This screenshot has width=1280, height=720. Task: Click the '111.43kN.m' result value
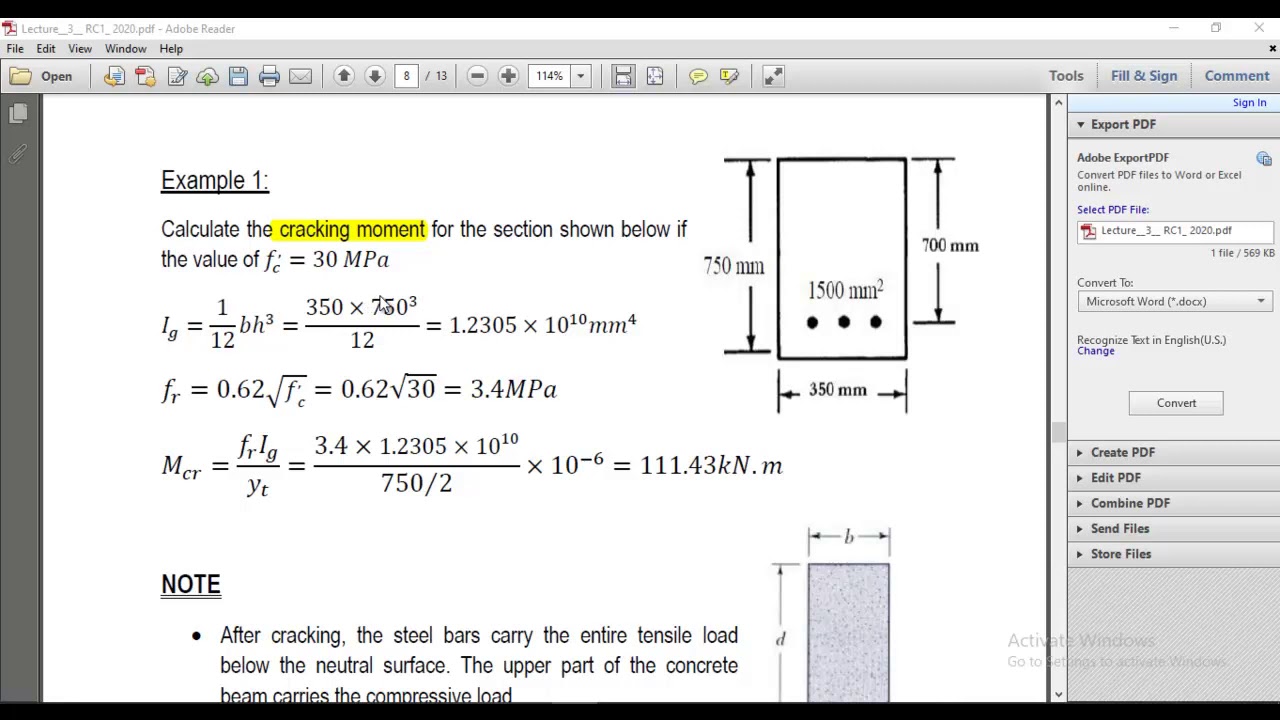(711, 466)
